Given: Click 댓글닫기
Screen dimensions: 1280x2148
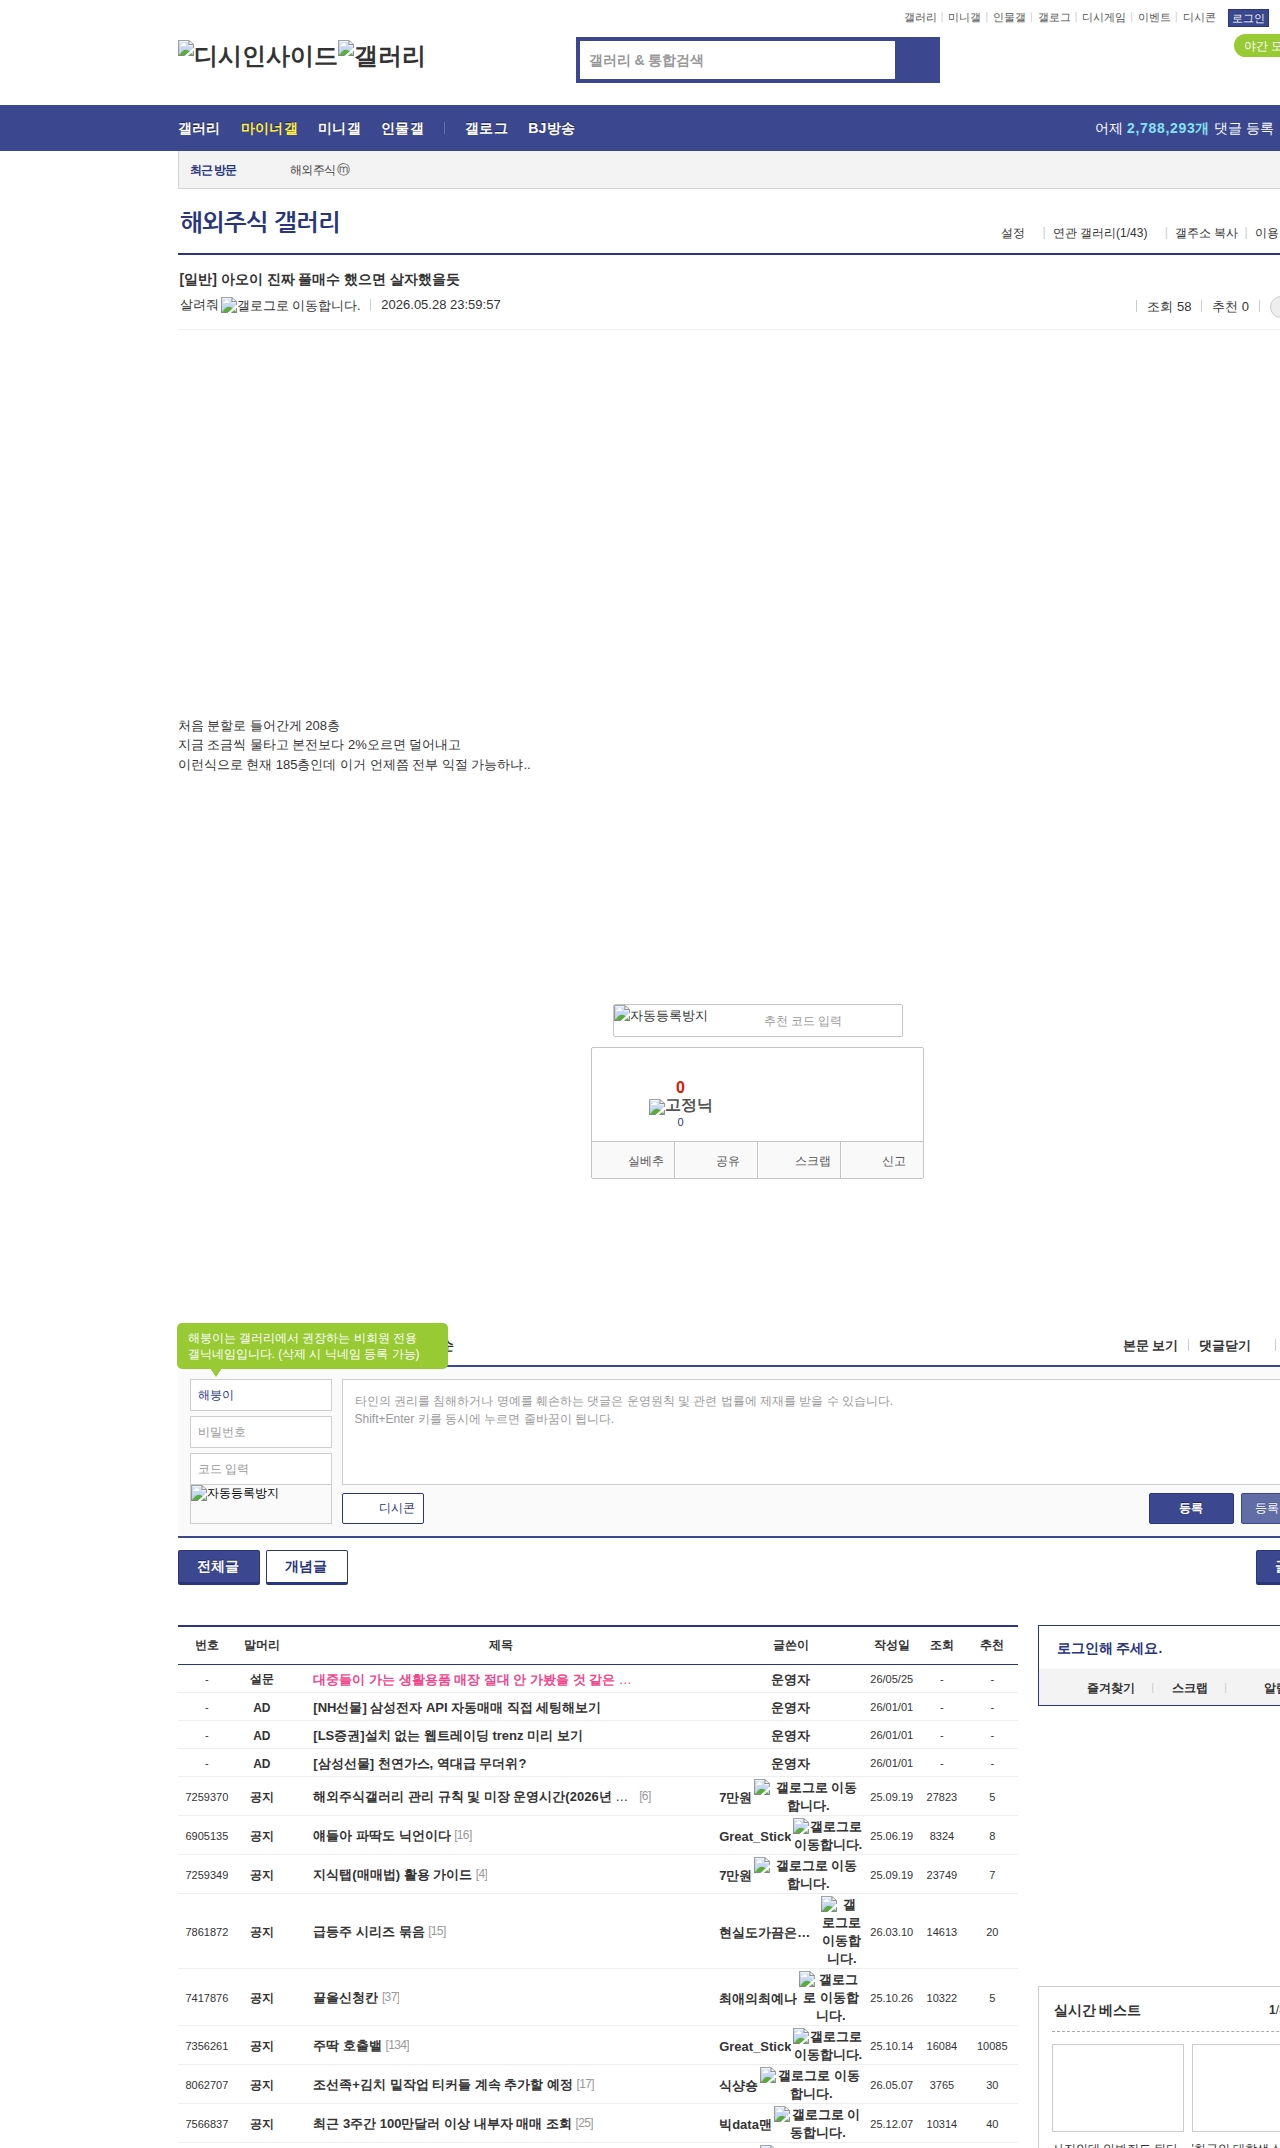Looking at the screenshot, I should coord(1225,1346).
